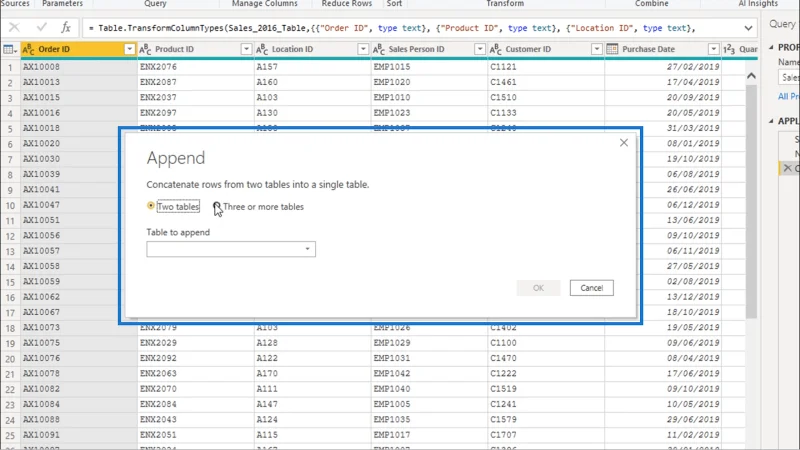Screen dimensions: 800x450
Task: Open Location ID column filter dropdown
Action: pos(363,49)
